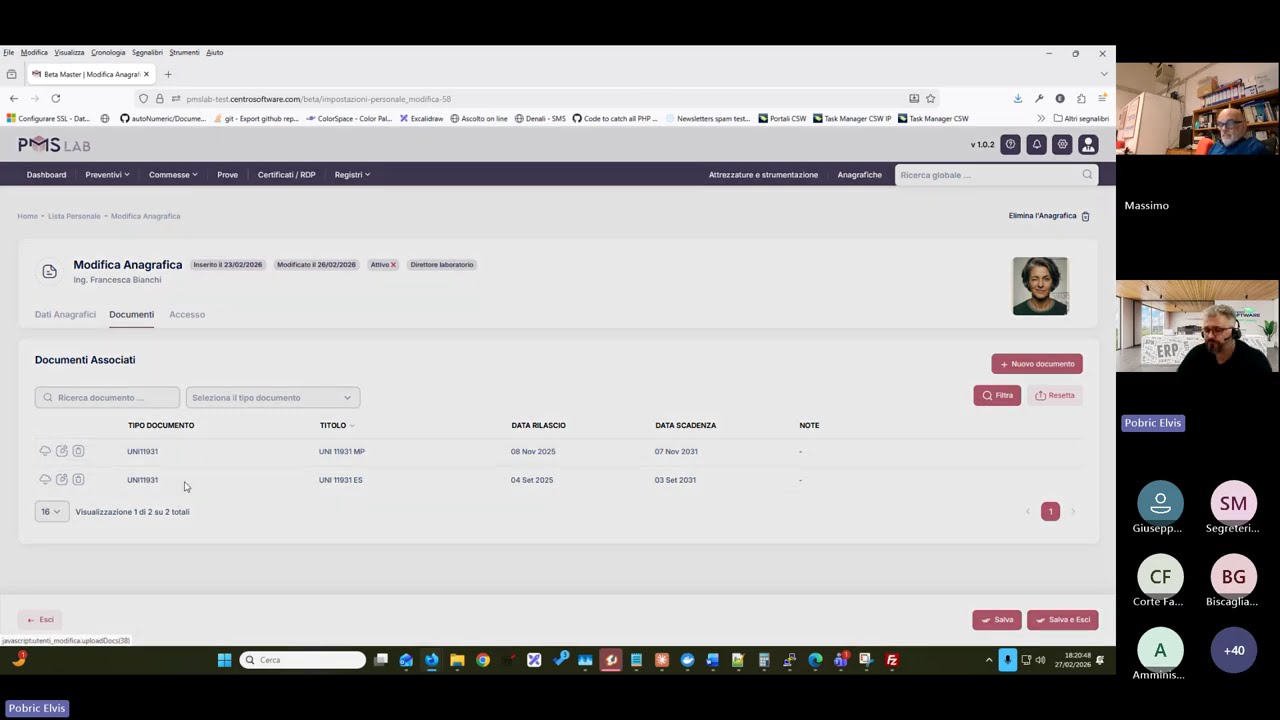Click the PMS LAB logo
The height and width of the screenshot is (720, 1280).
(54, 145)
